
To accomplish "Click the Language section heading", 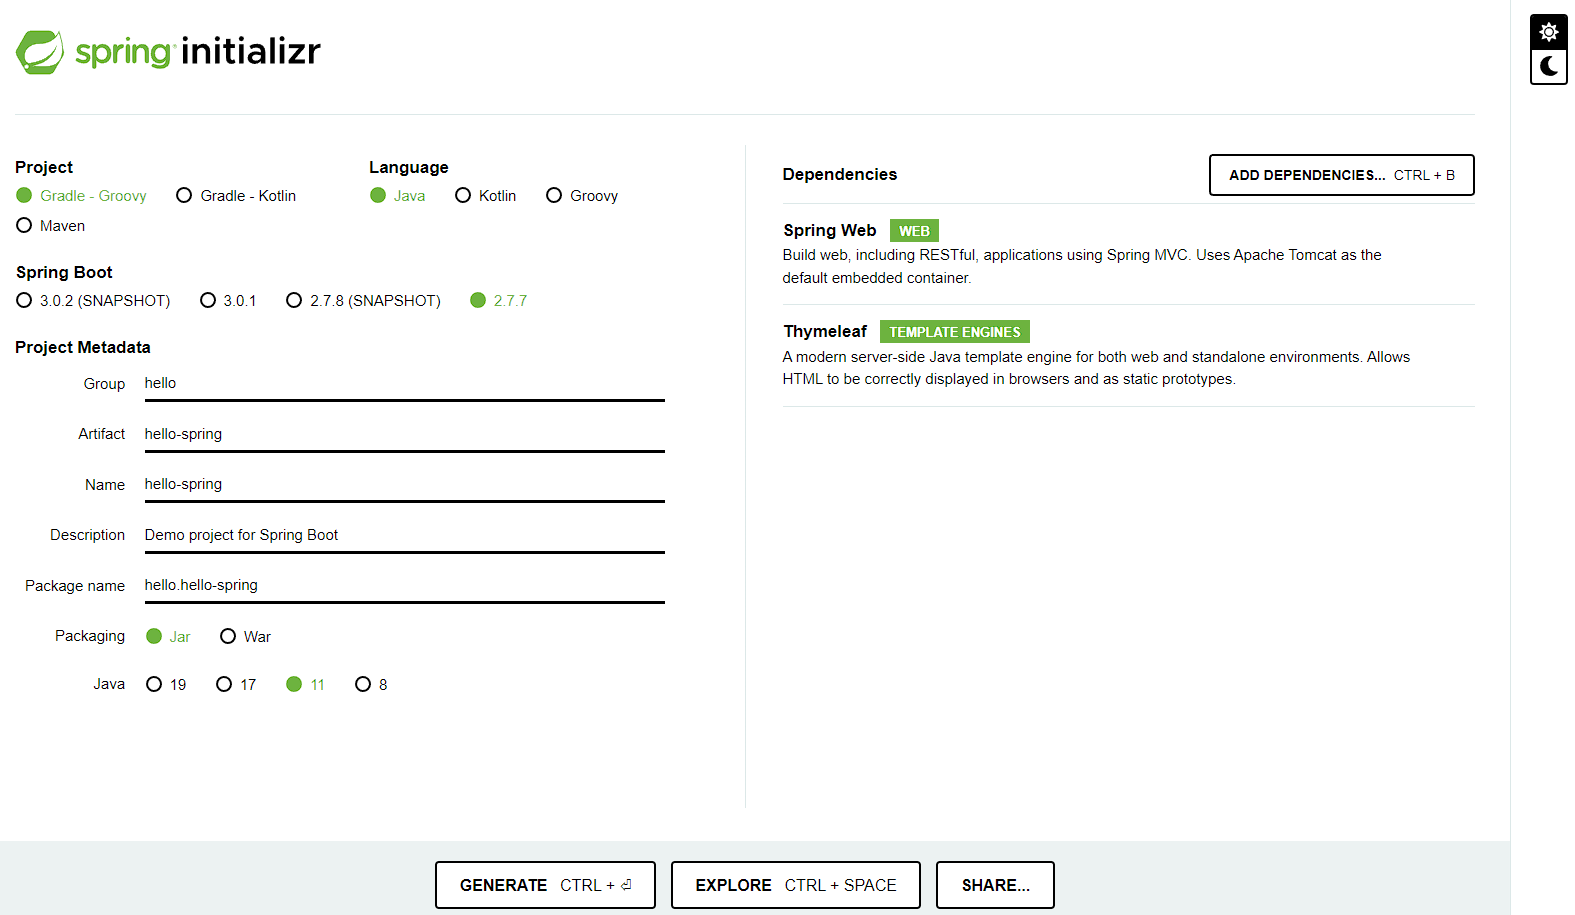I will (x=408, y=168).
